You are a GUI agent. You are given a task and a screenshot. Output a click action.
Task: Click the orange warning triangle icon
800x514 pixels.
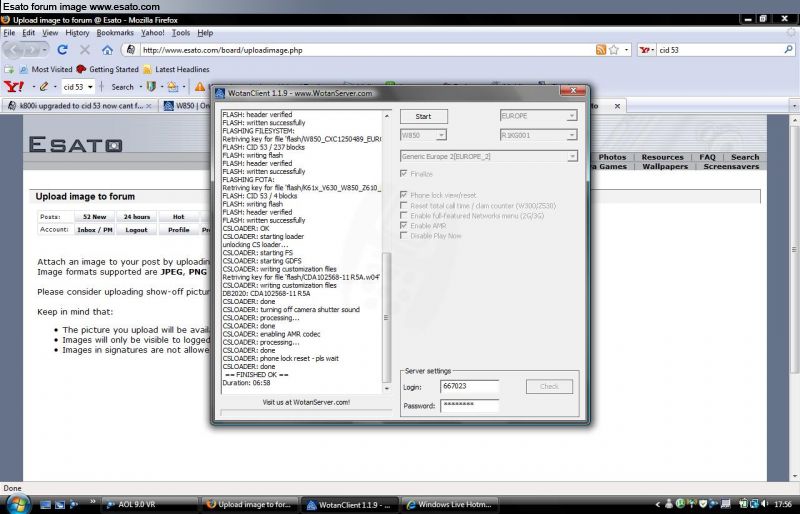(x=200, y=87)
